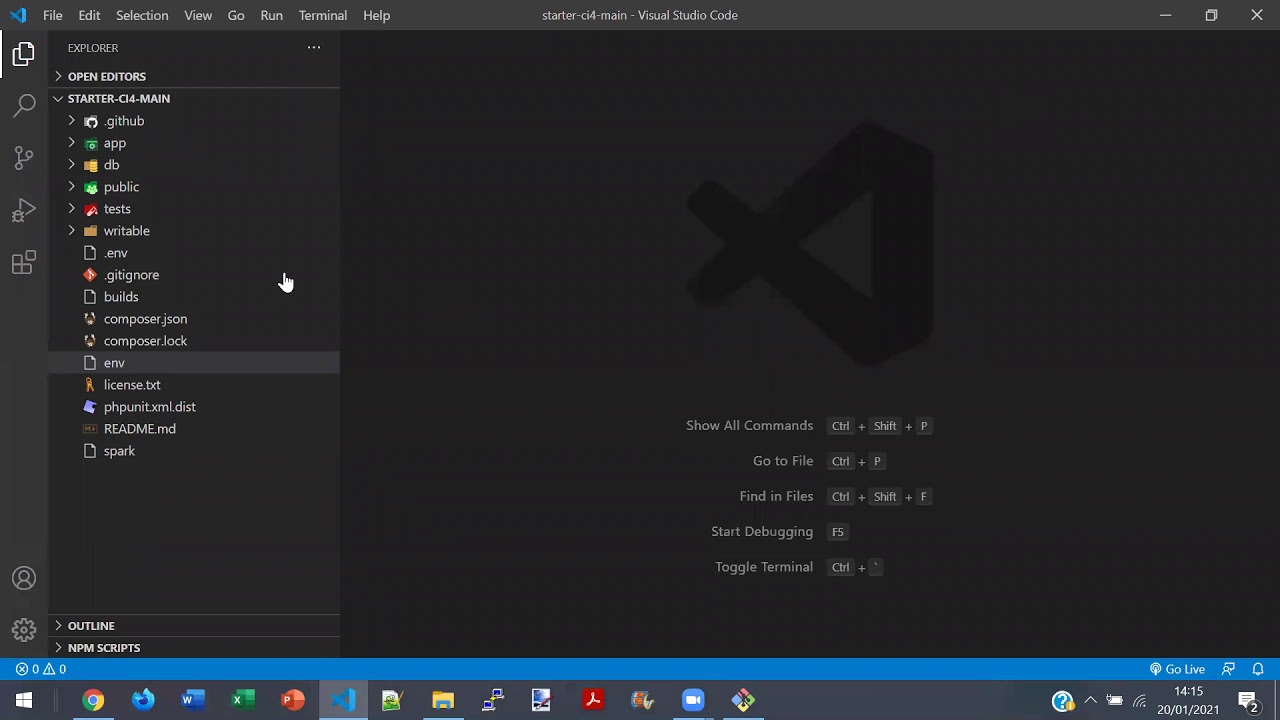Expand the public folder
This screenshot has width=1280, height=720.
click(194, 187)
